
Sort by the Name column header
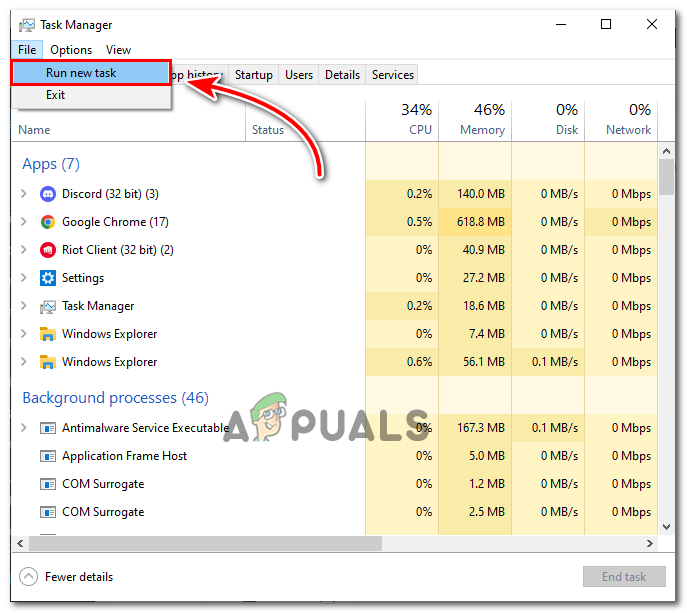point(34,130)
